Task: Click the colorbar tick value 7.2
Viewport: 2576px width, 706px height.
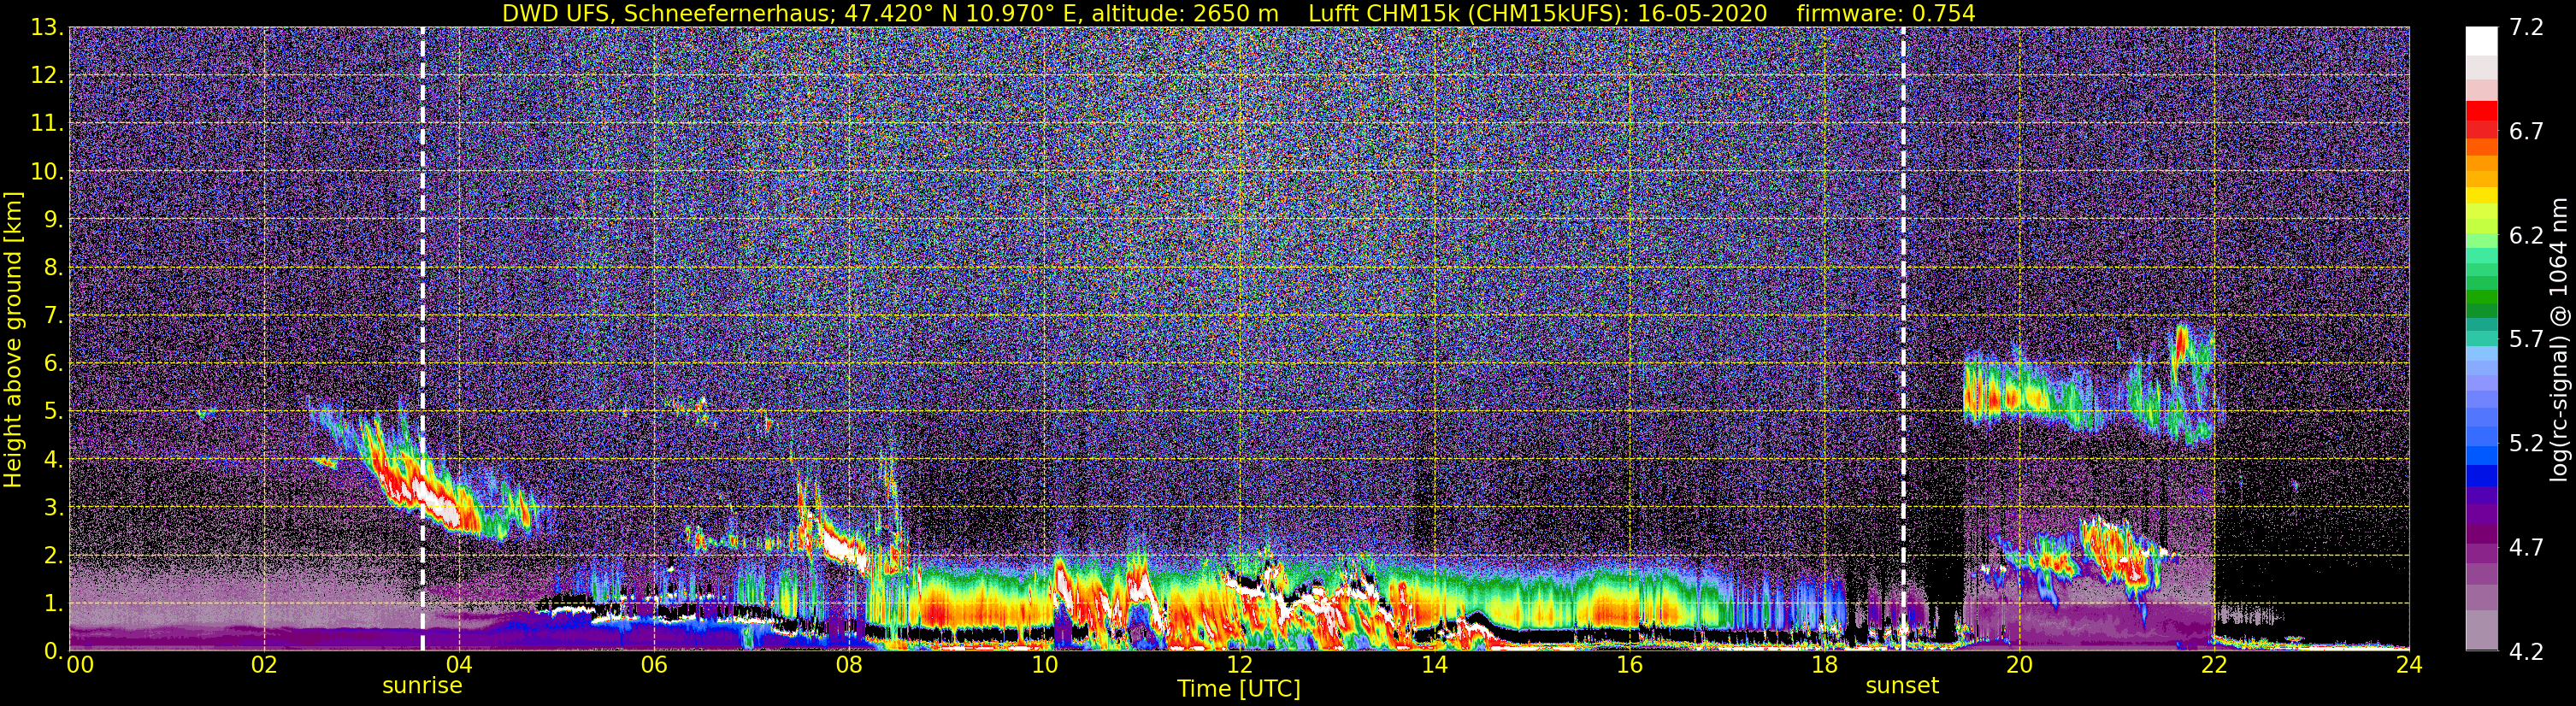Action: [x=2526, y=27]
